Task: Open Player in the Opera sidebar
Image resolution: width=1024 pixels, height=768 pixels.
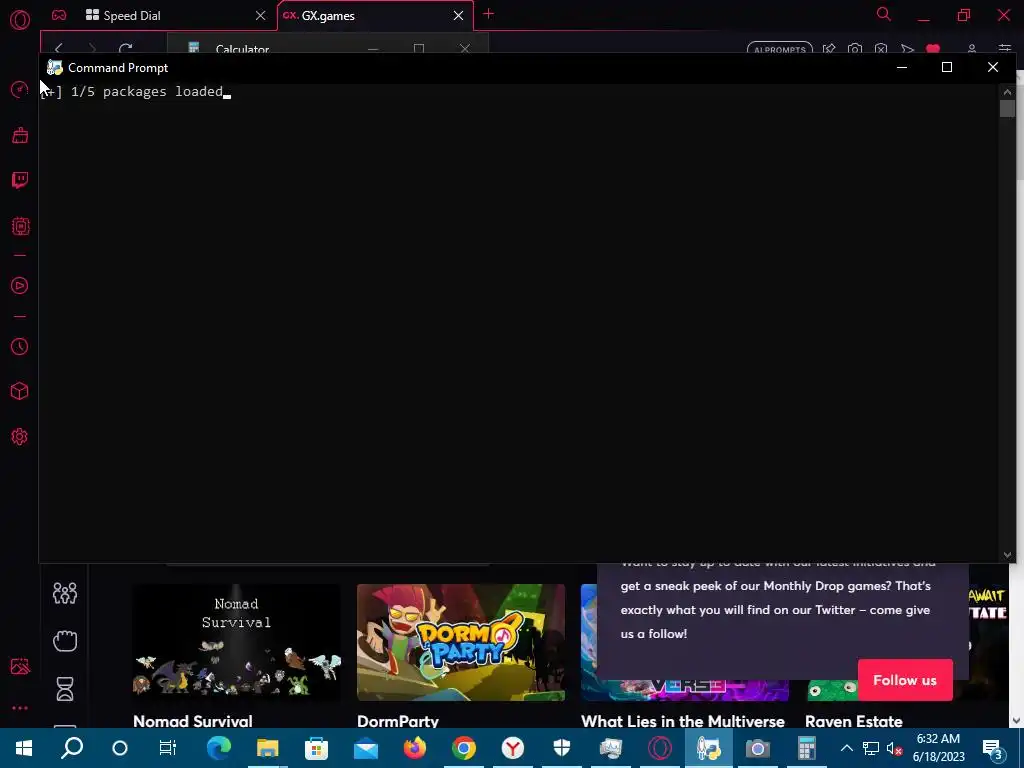Action: (20, 285)
